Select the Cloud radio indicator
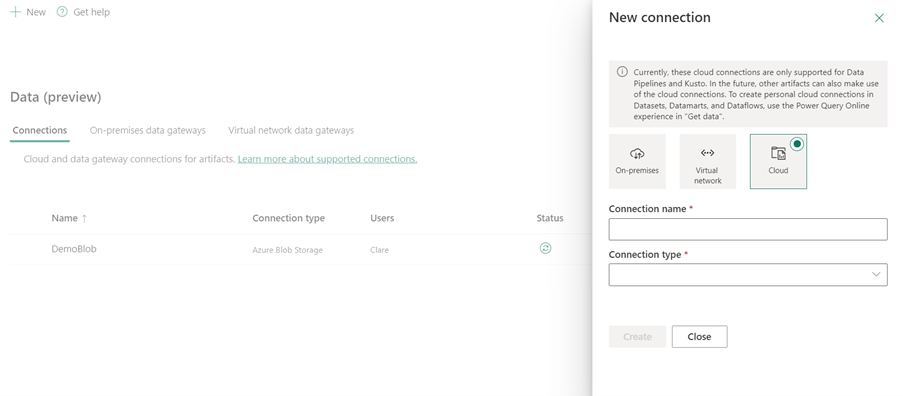Screen dimensions: 903x396 point(797,144)
